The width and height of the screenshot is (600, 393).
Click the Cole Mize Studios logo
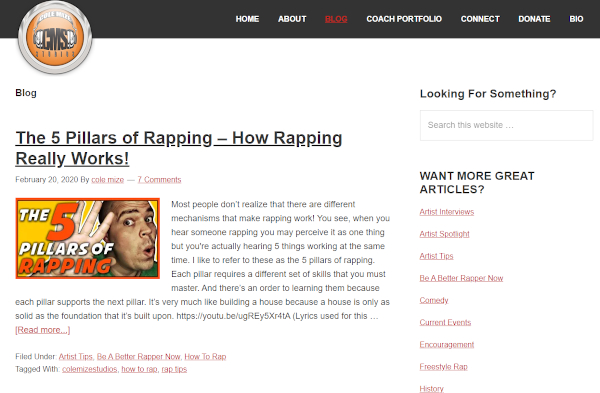click(x=55, y=38)
